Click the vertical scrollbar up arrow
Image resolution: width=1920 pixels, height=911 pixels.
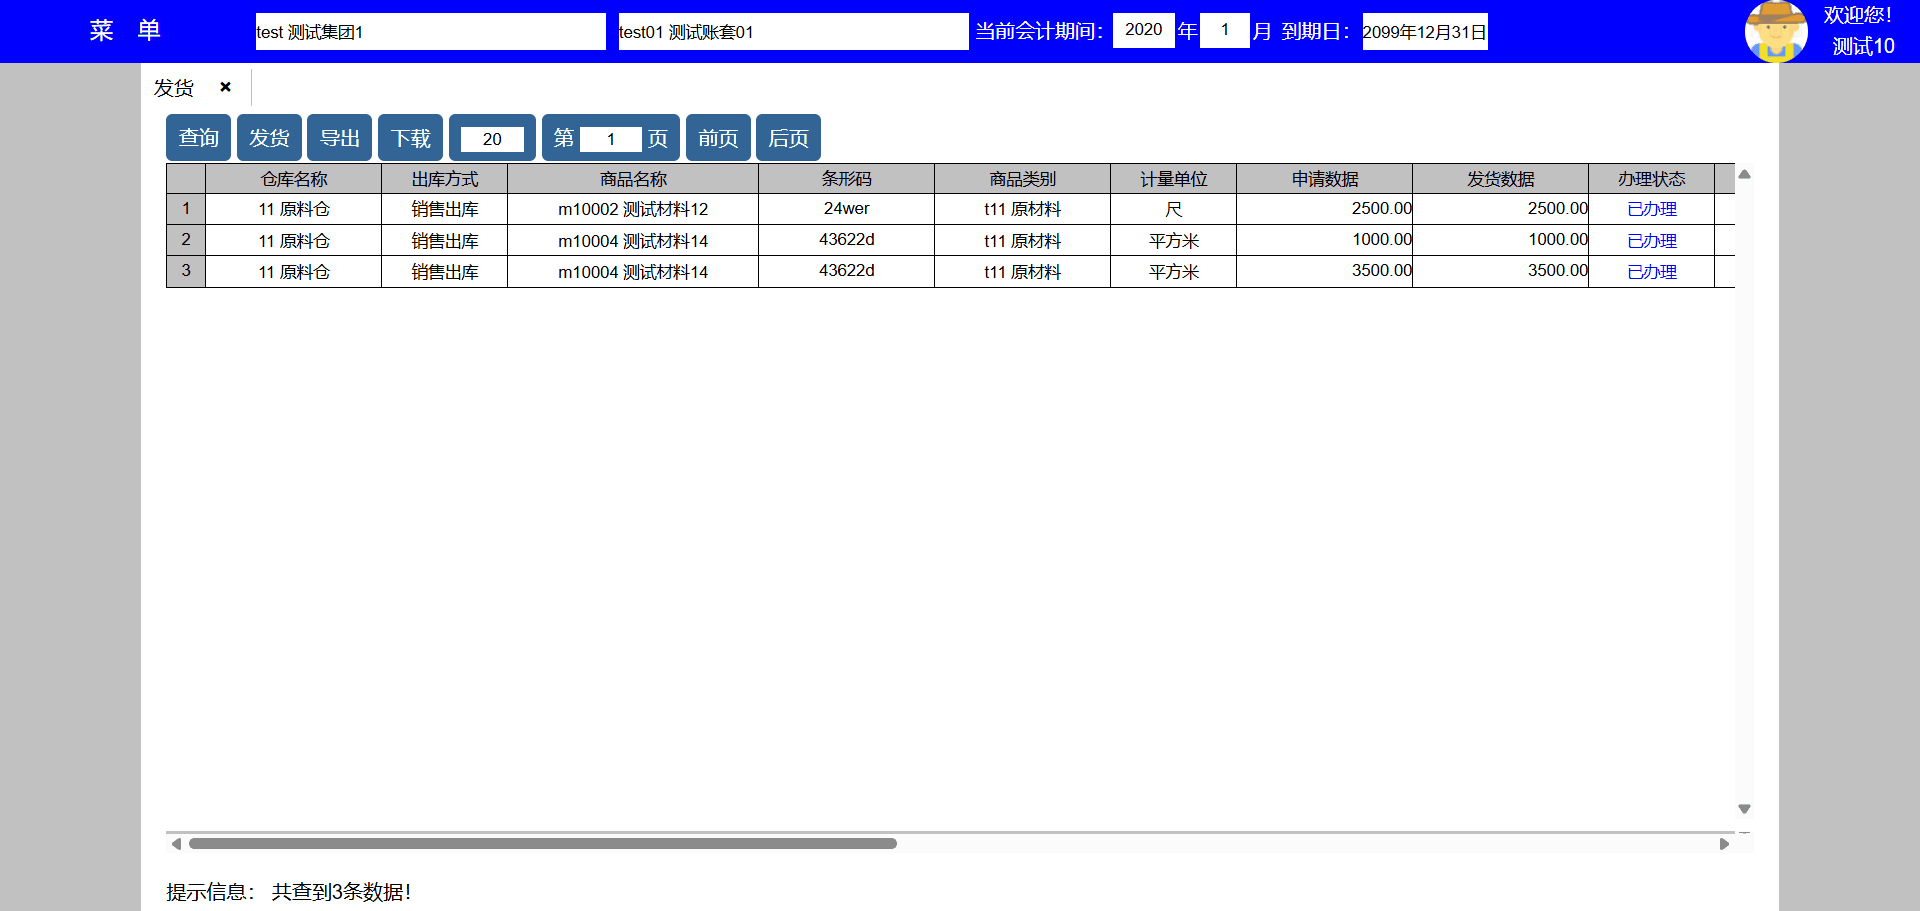(1744, 174)
